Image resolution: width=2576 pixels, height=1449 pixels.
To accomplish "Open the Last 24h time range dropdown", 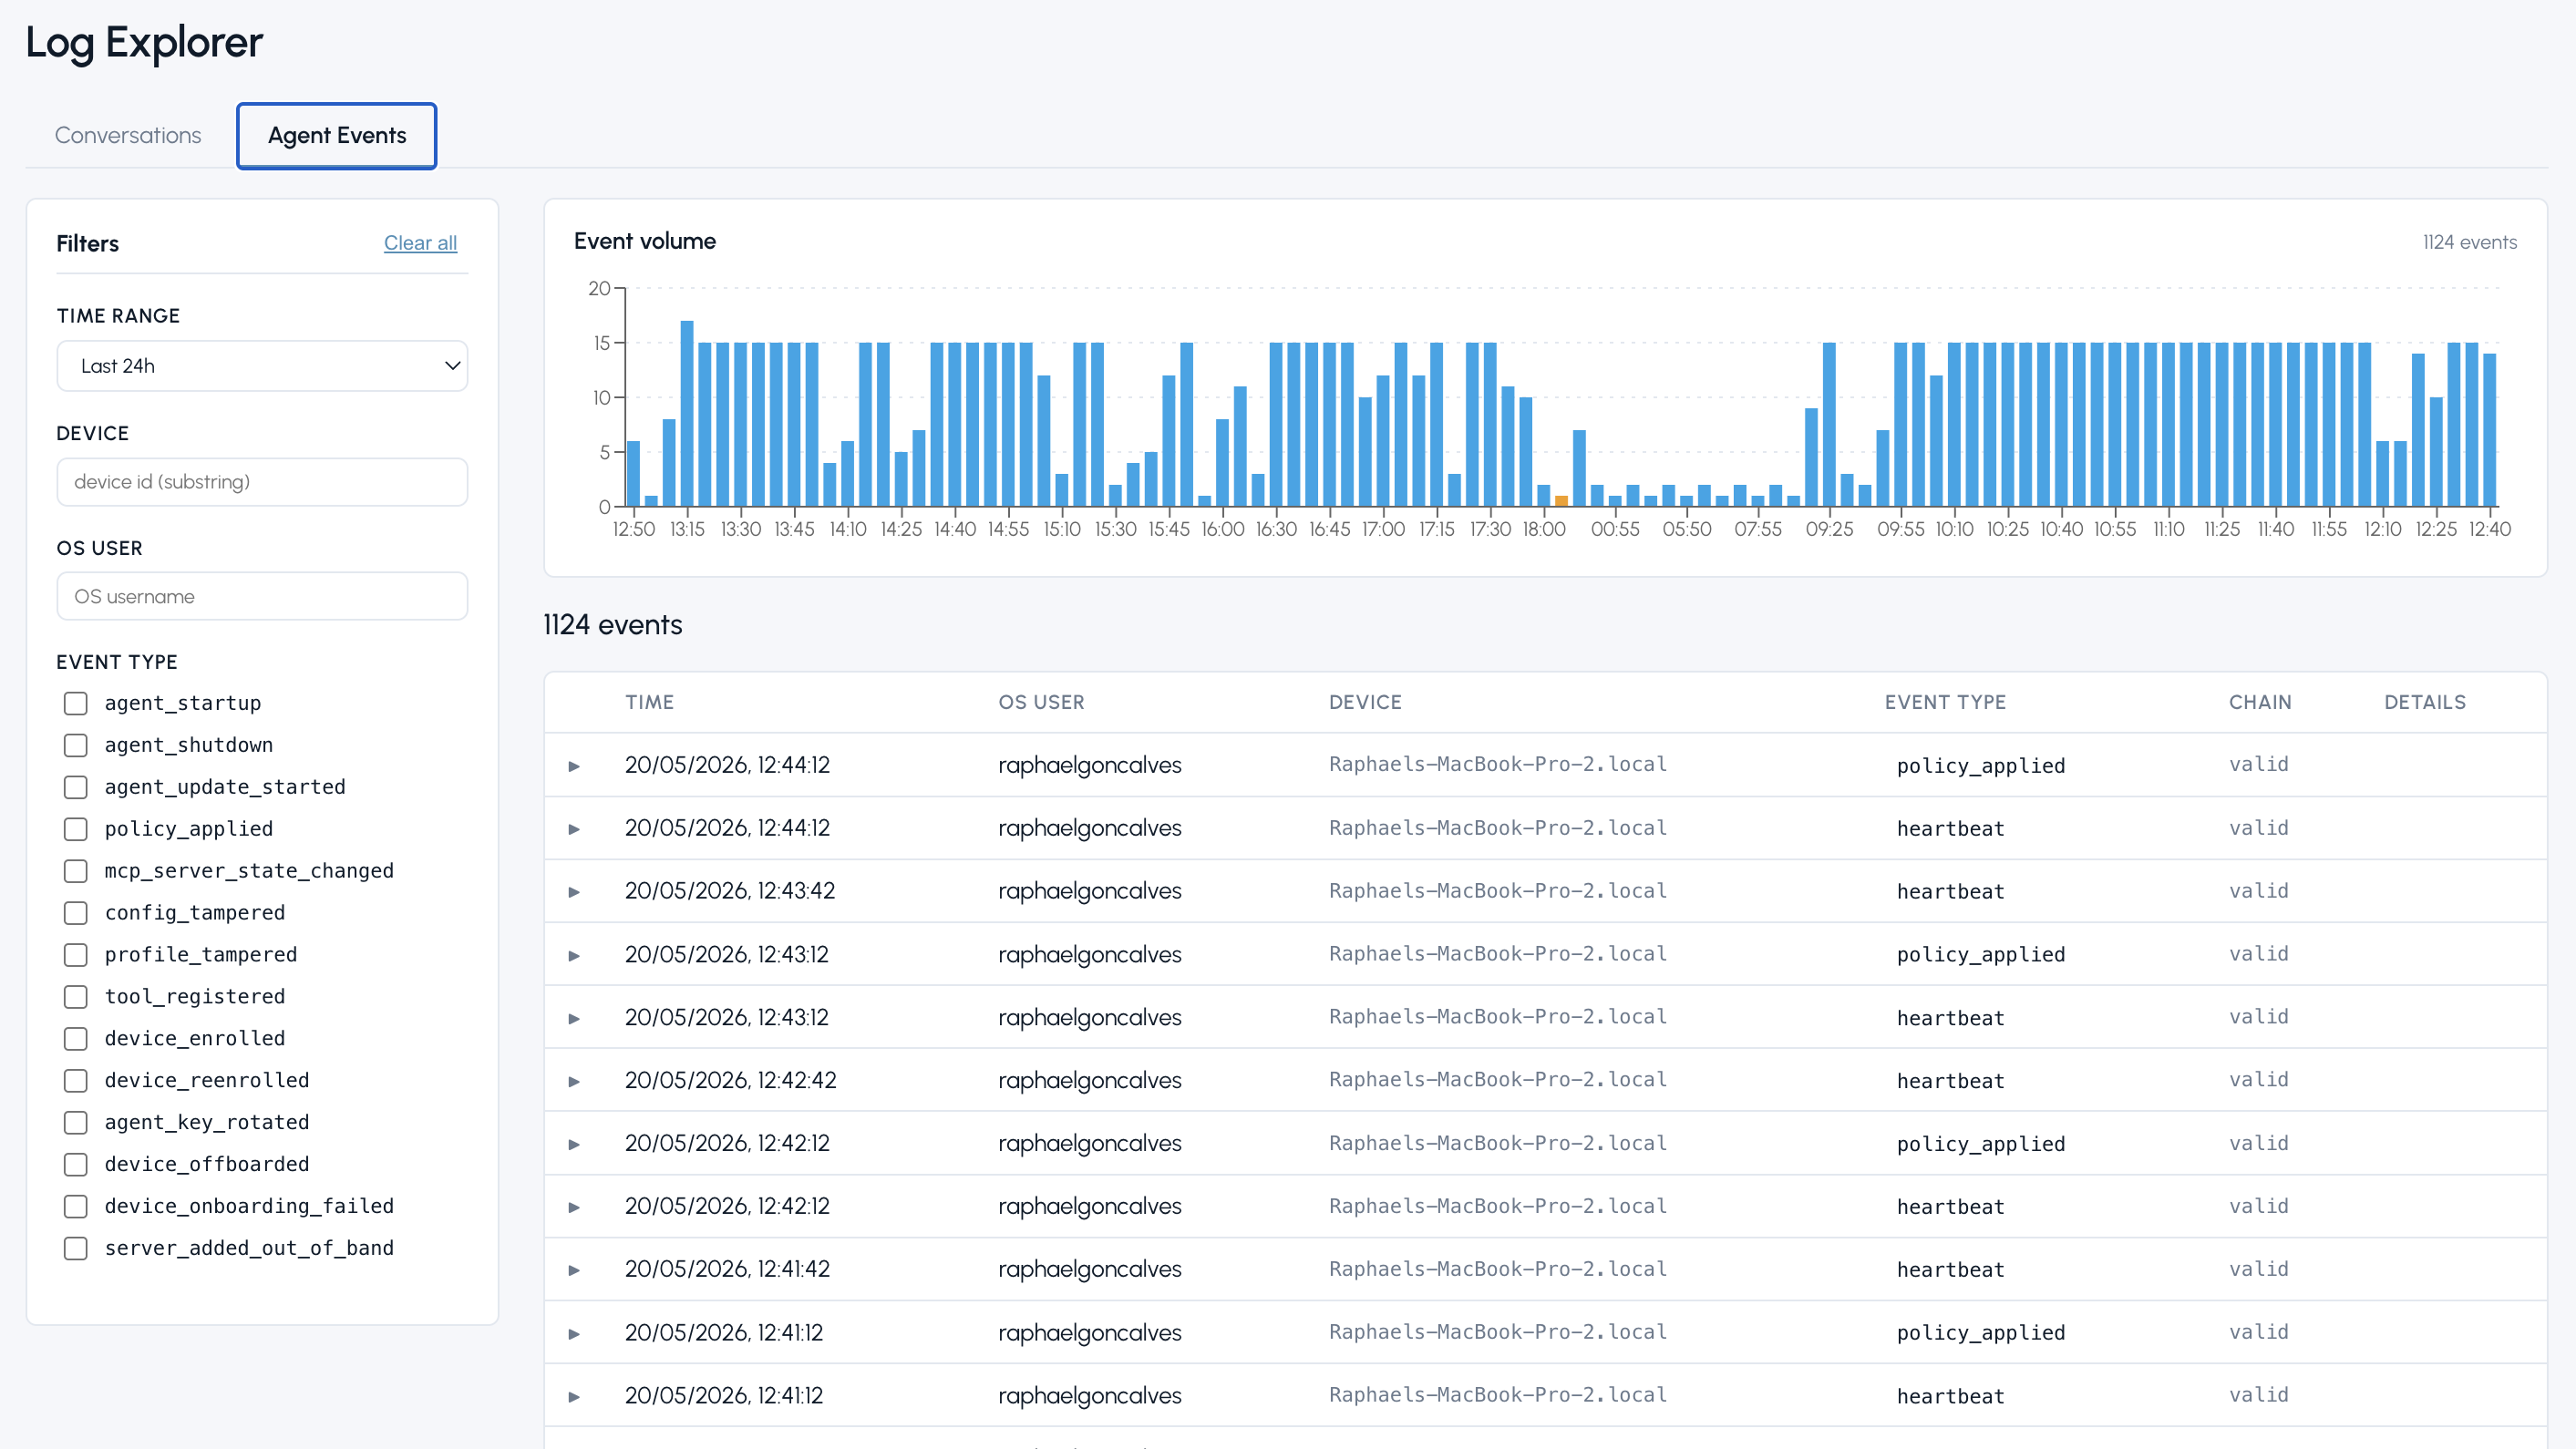I will point(262,366).
